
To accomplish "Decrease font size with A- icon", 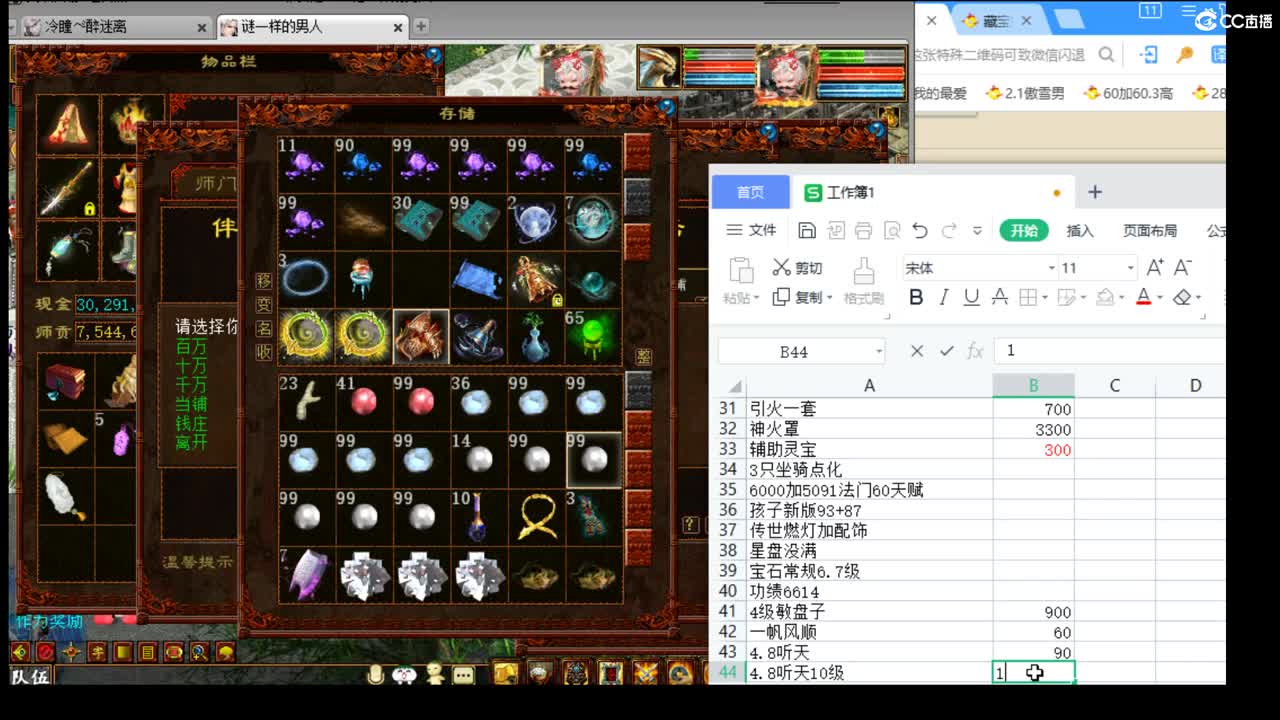I will [x=1182, y=267].
